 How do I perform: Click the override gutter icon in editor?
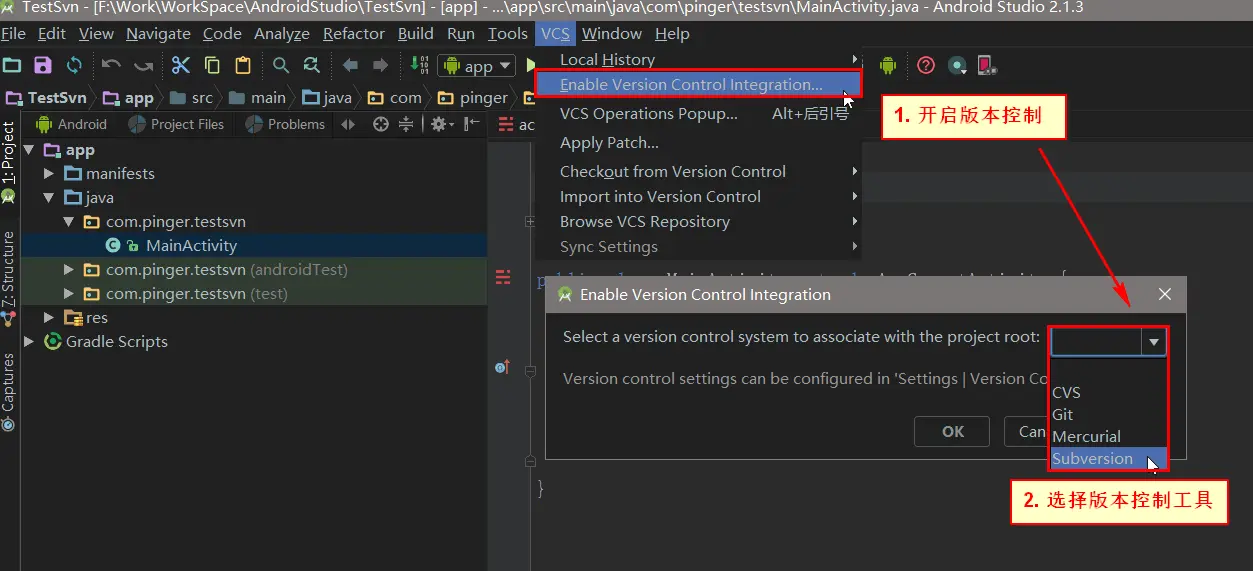[502, 368]
